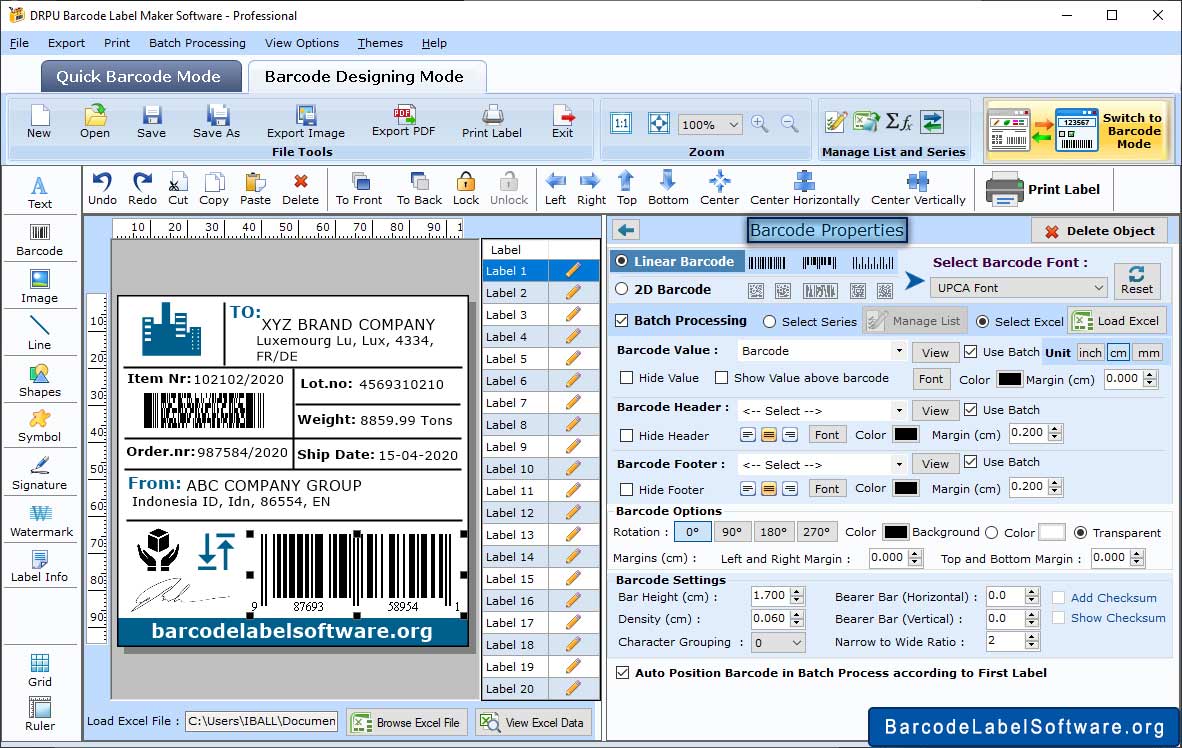Select the Barcode tool in sidebar

[x=39, y=240]
